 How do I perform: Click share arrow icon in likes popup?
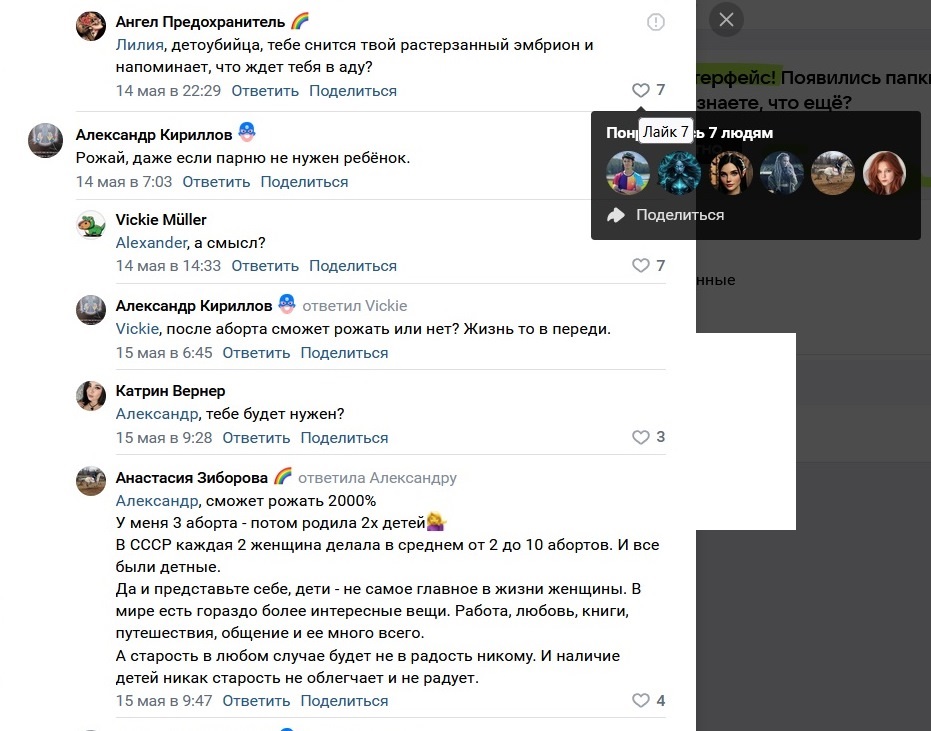[616, 215]
